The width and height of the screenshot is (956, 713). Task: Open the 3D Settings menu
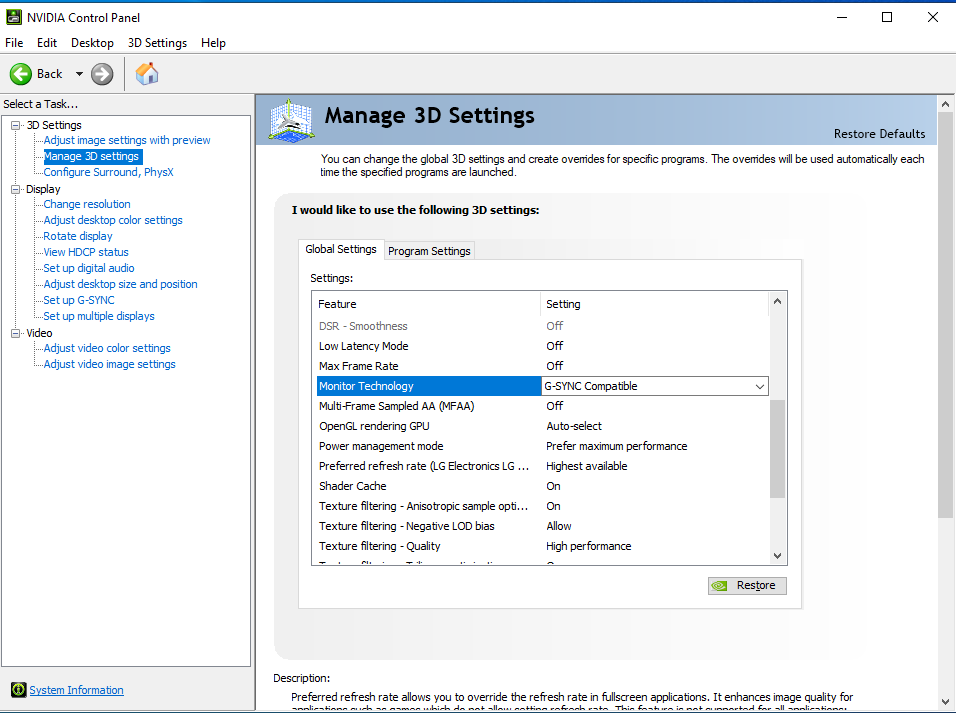click(157, 43)
